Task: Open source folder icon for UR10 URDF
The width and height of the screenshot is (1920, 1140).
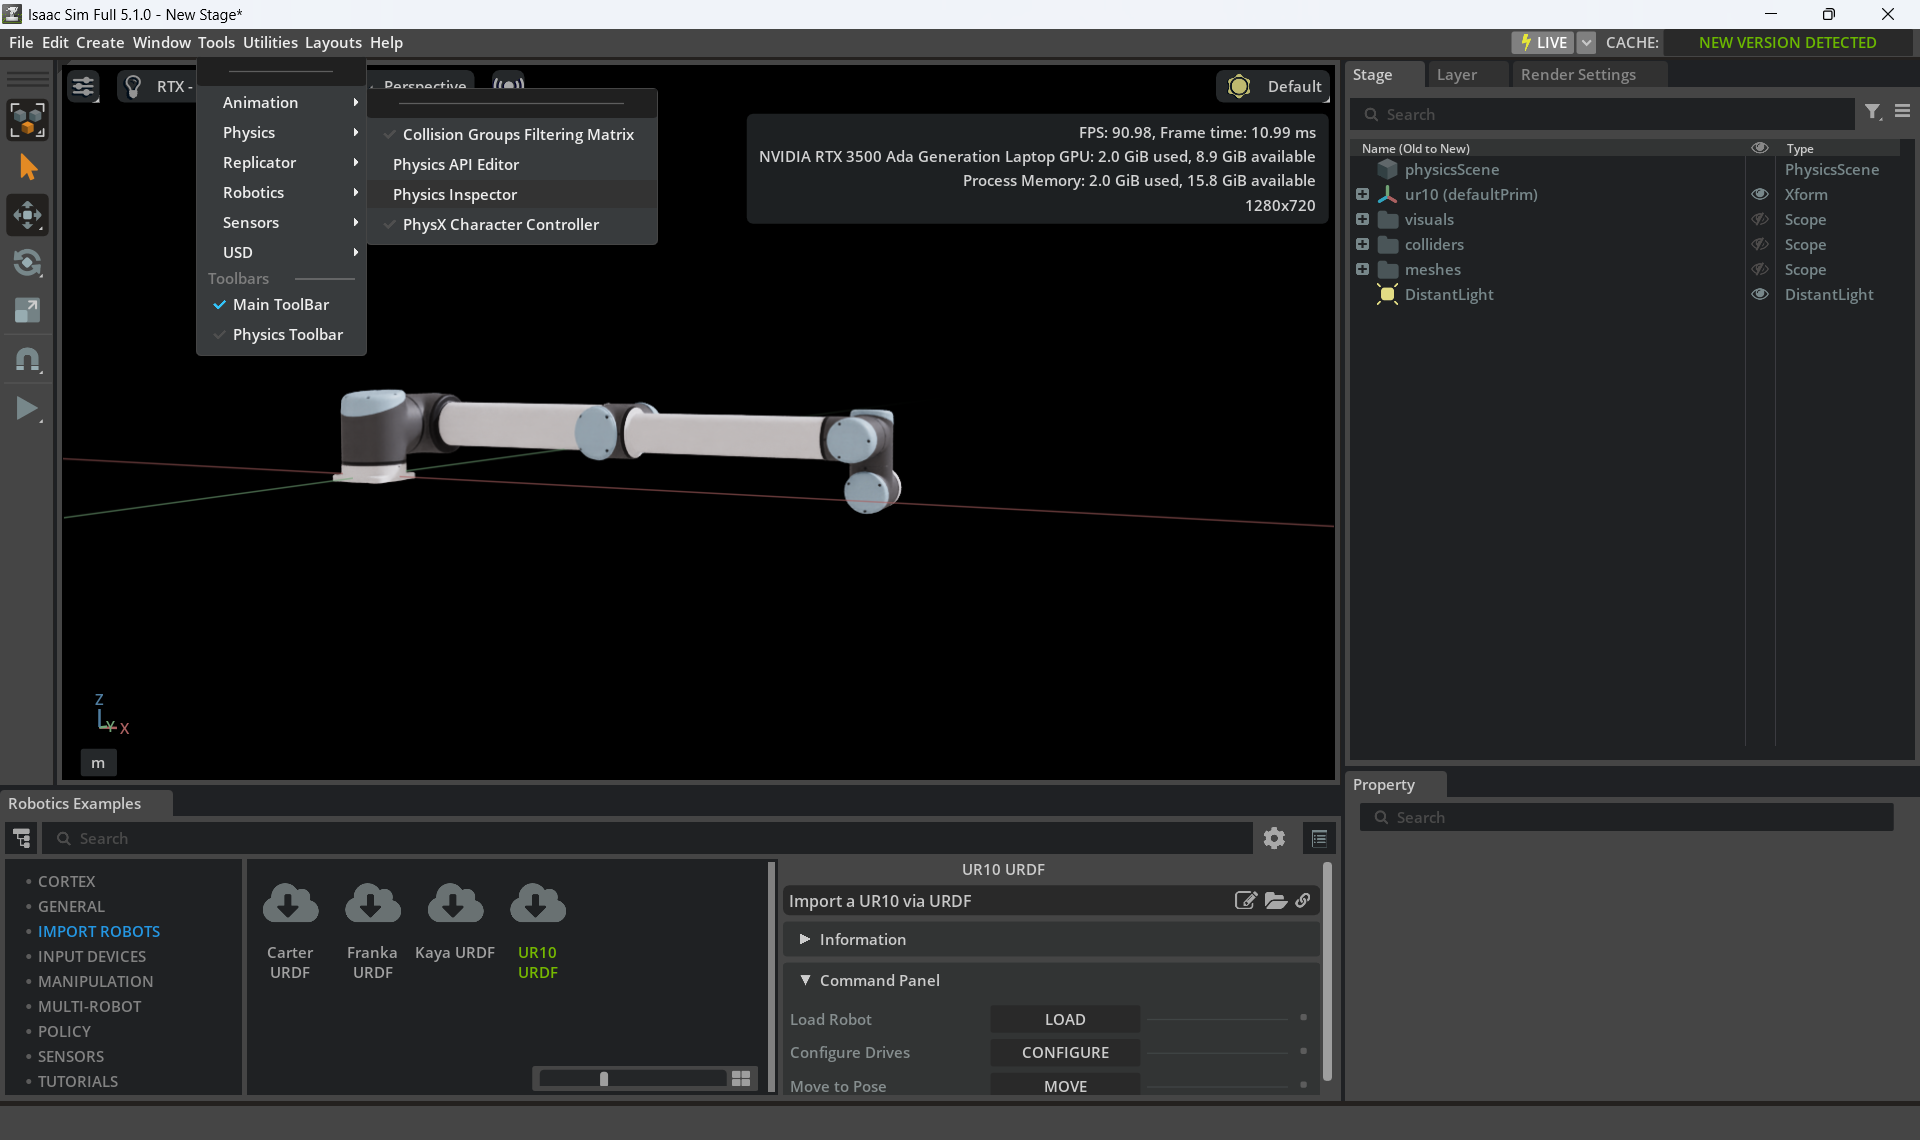Action: pos(1275,900)
